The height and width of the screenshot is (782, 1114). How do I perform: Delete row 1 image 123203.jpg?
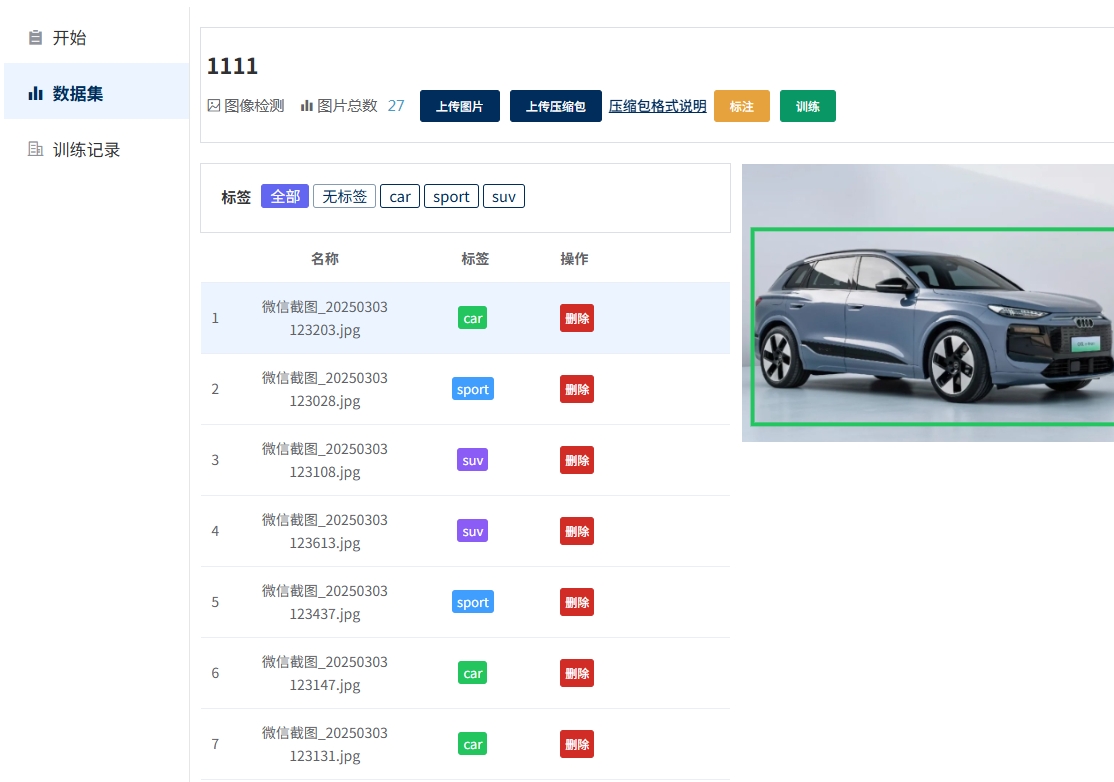577,319
